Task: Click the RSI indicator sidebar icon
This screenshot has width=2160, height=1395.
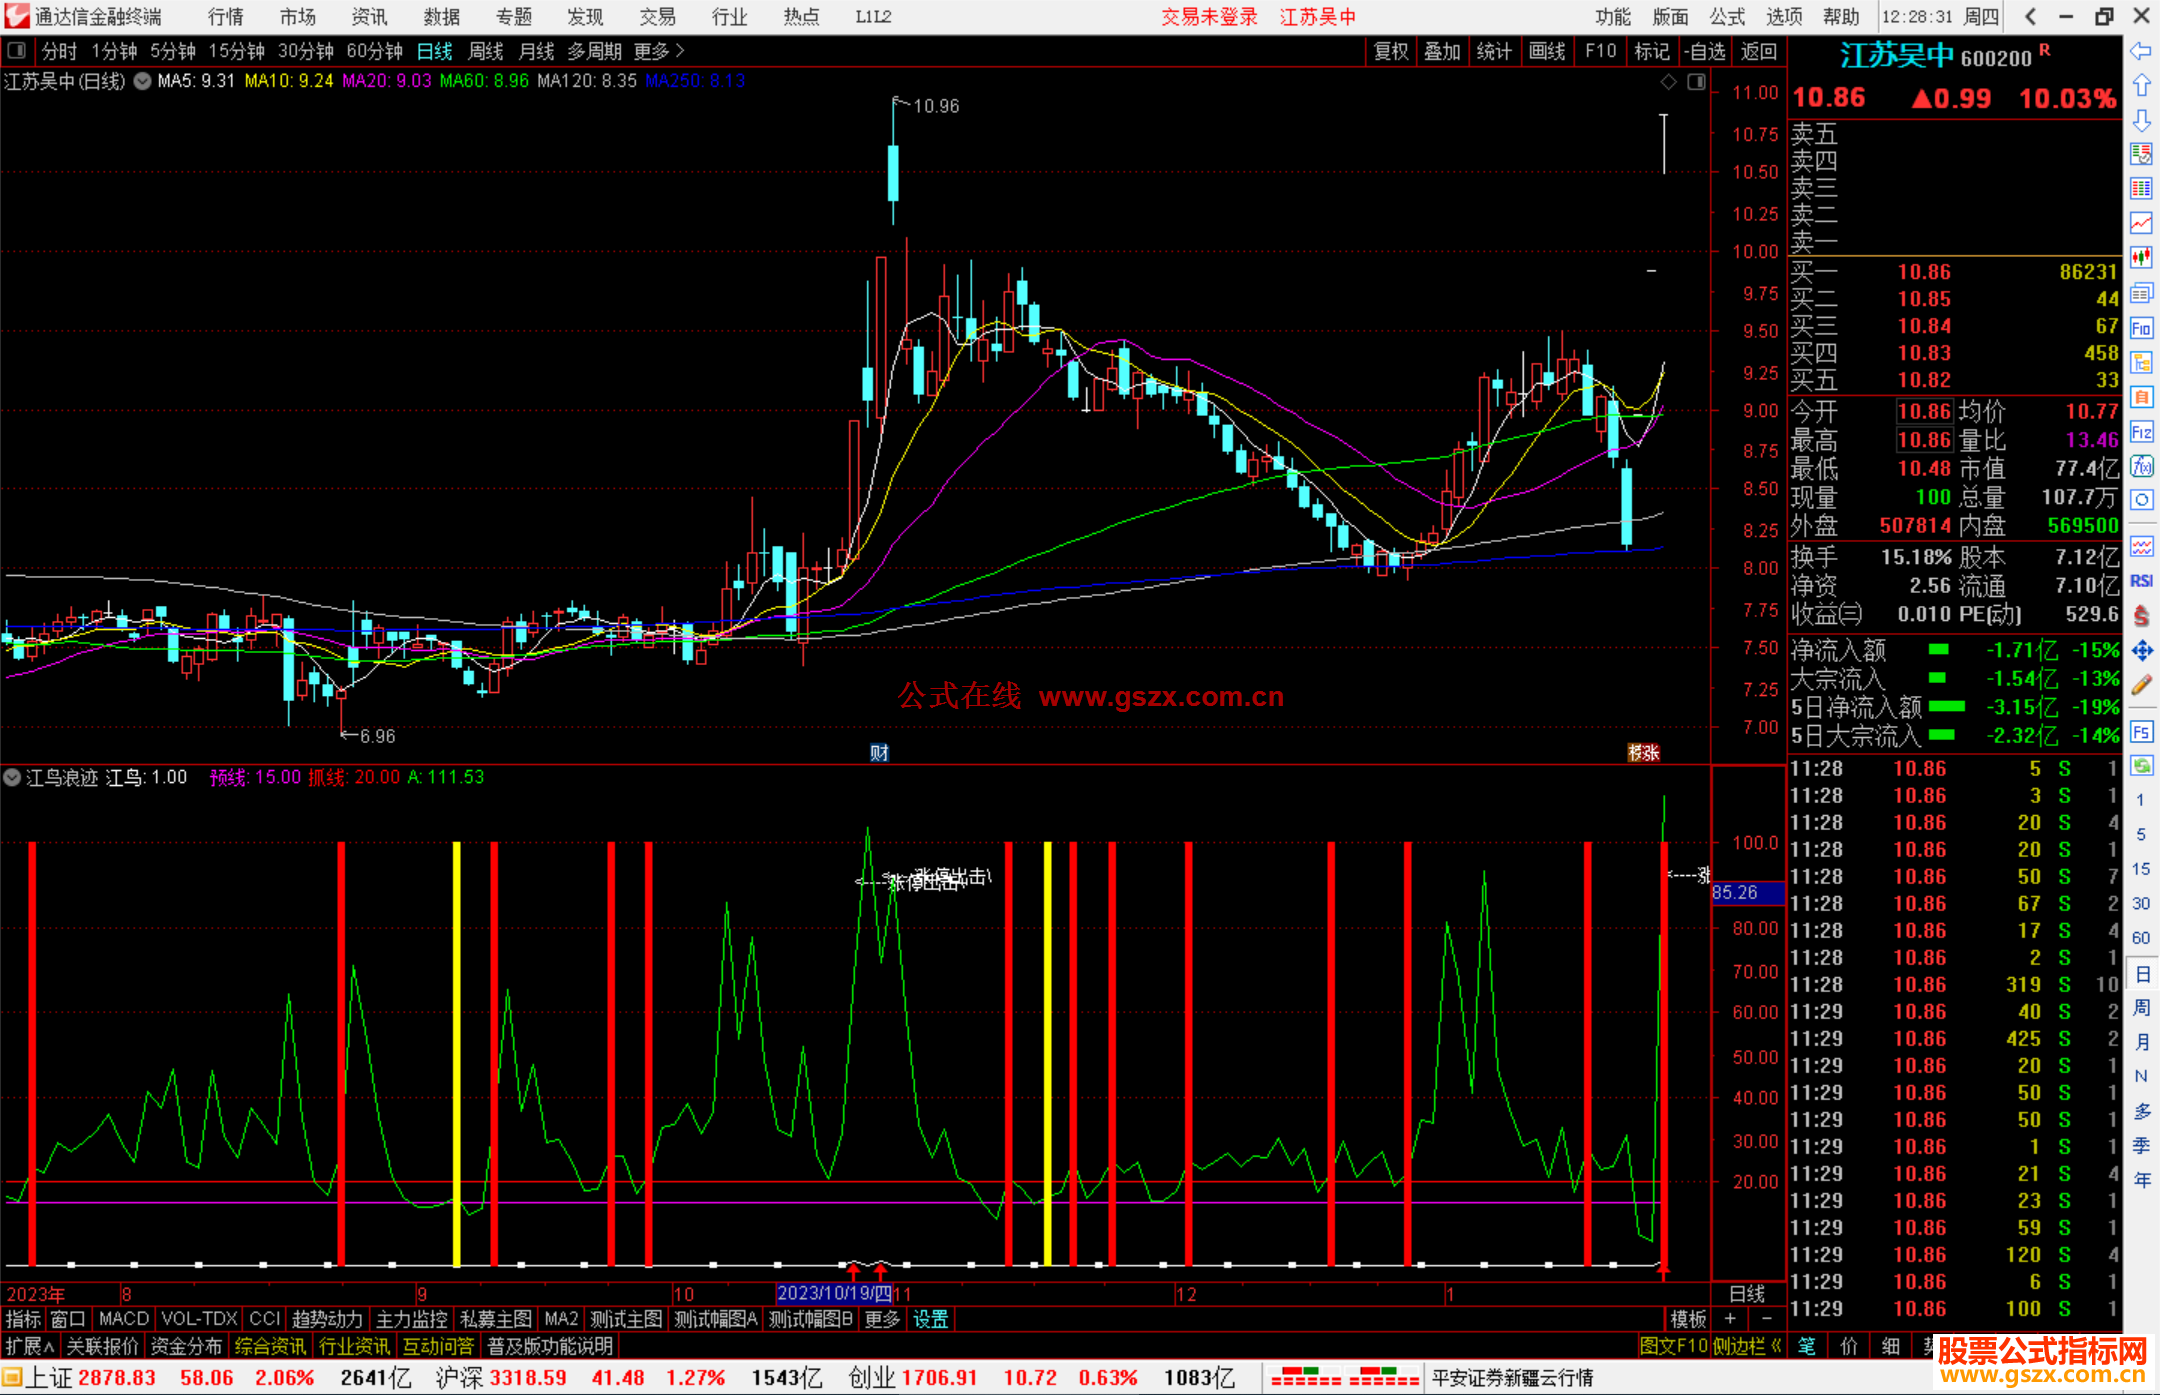Action: (x=2141, y=581)
